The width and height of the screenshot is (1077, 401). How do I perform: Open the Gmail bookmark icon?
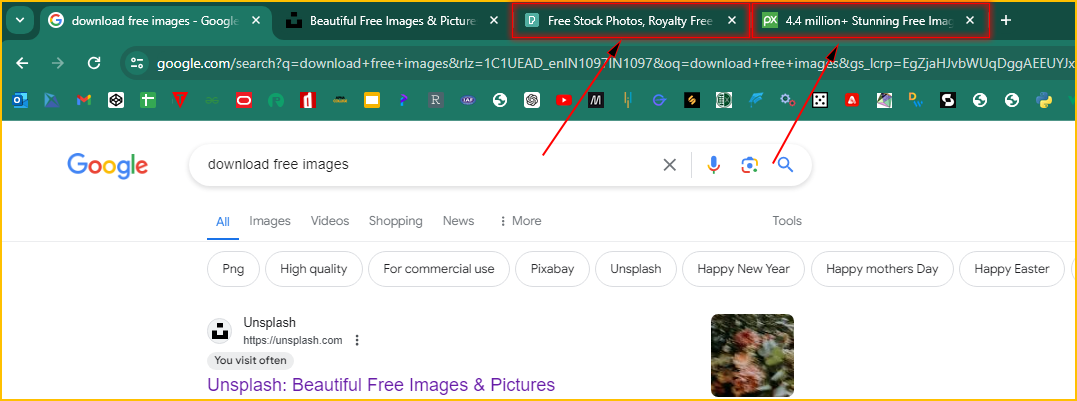(x=84, y=100)
